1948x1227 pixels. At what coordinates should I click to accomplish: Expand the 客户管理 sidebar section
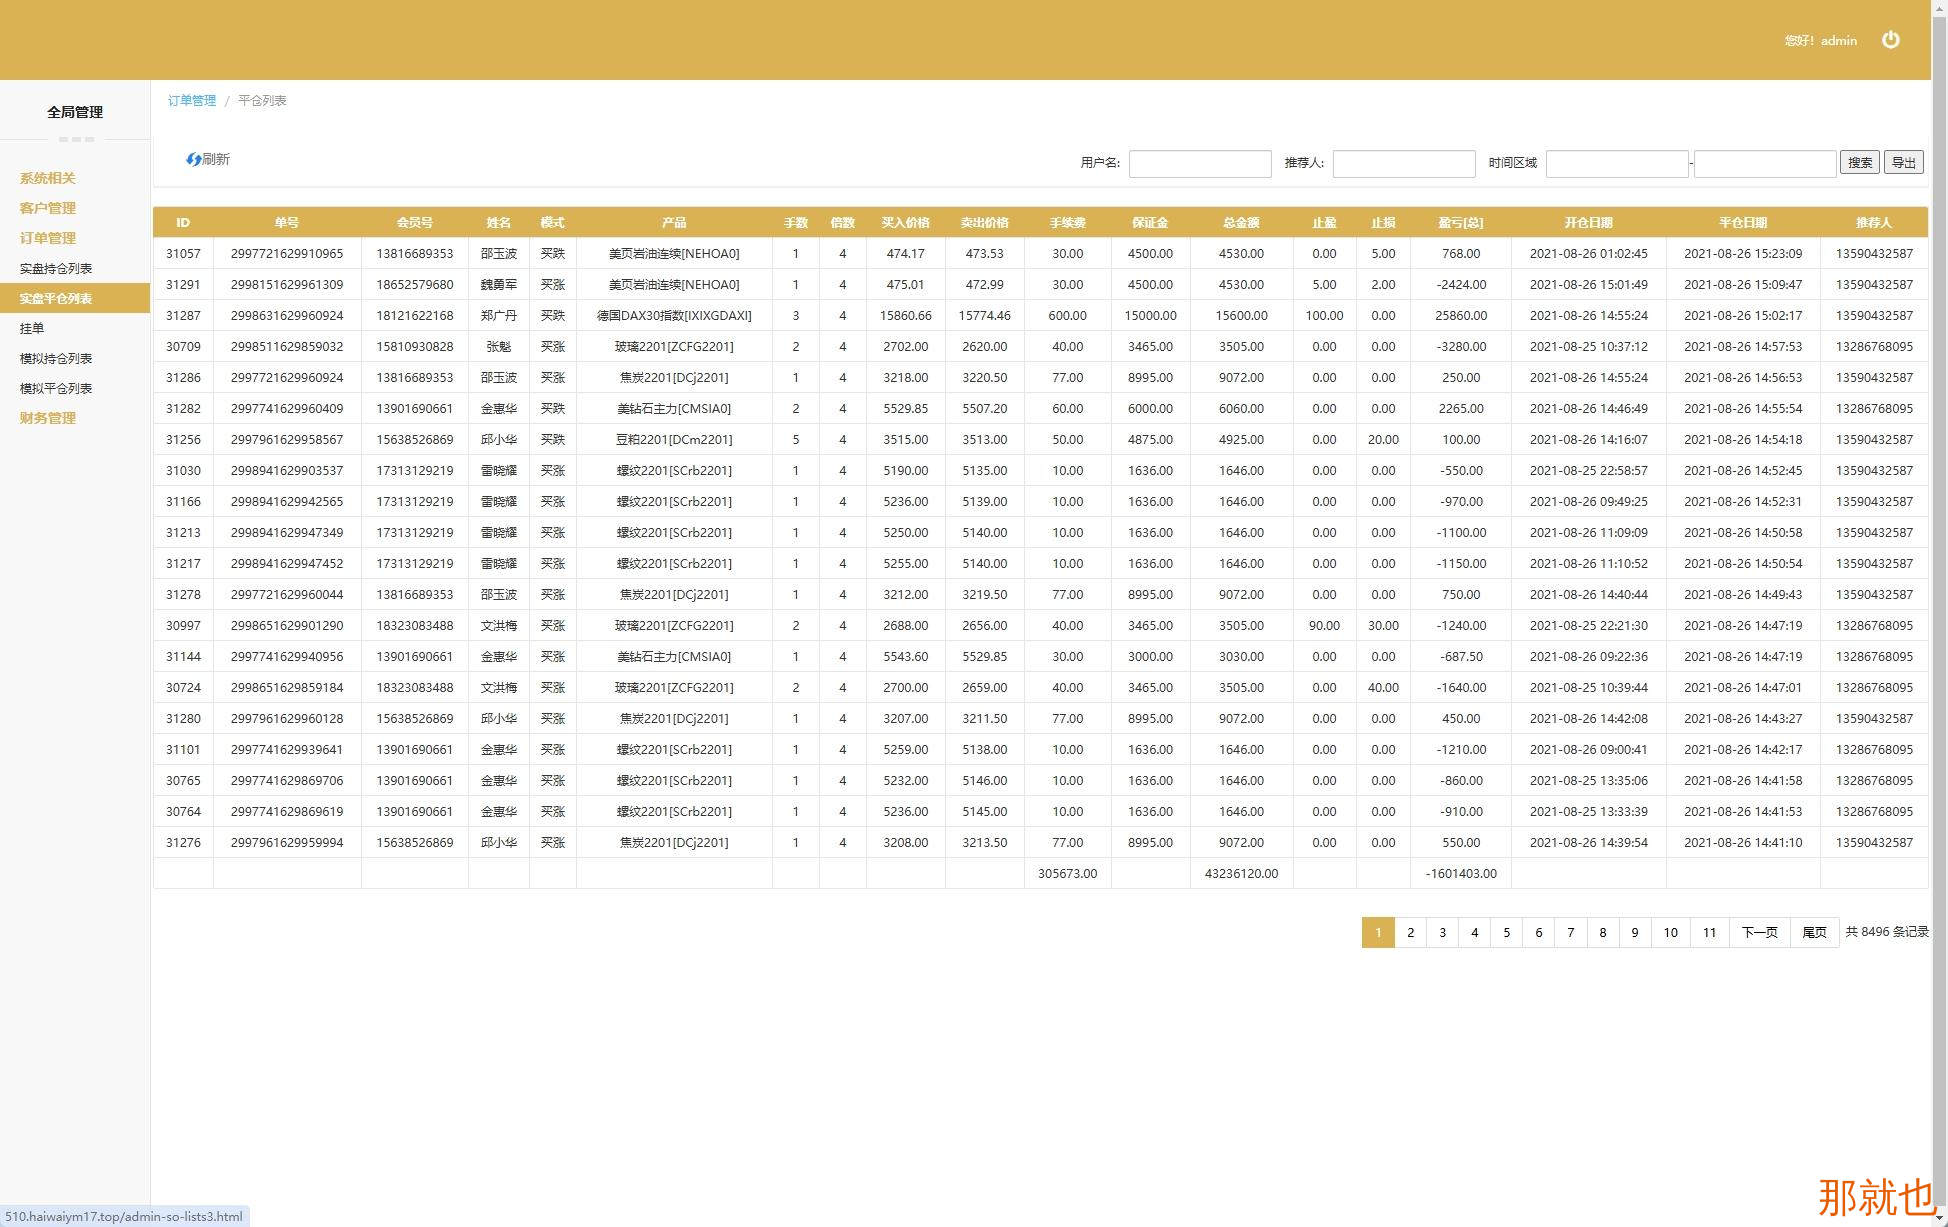coord(47,208)
